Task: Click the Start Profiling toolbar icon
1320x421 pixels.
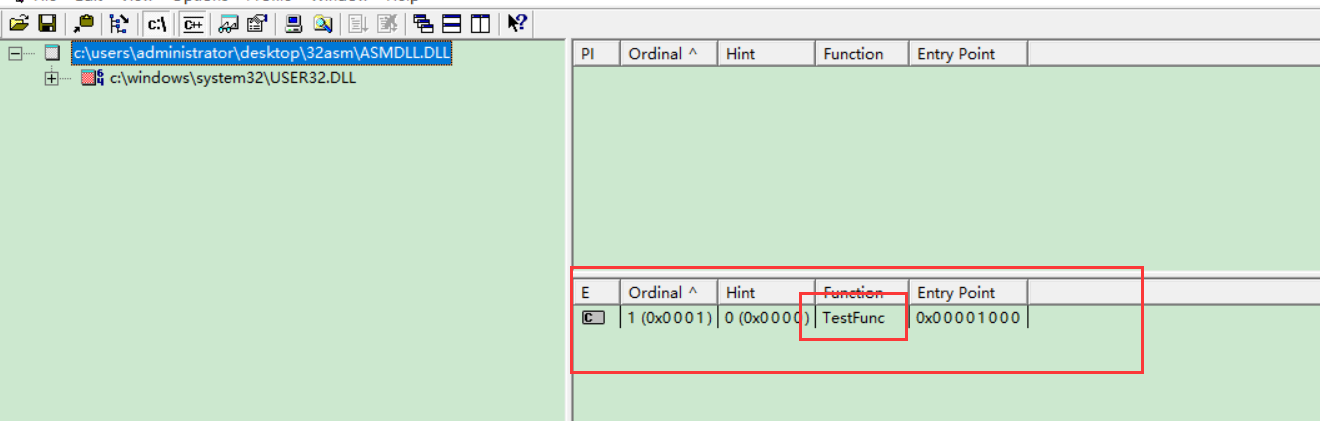Action: tap(359, 22)
